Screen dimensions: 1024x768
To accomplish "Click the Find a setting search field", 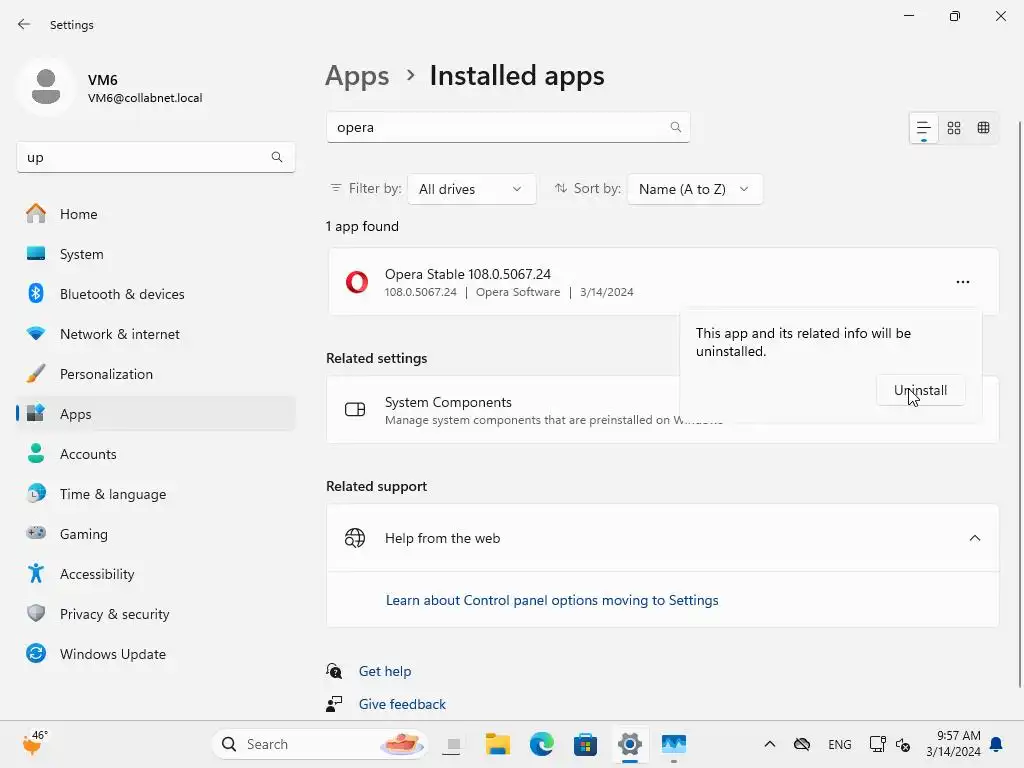I will [x=140, y=157].
